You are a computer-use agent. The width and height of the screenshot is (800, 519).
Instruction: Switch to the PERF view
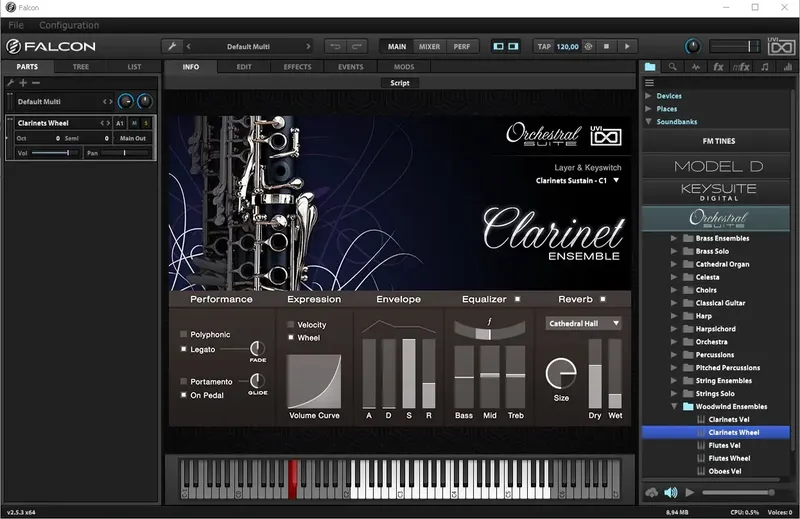click(x=462, y=46)
